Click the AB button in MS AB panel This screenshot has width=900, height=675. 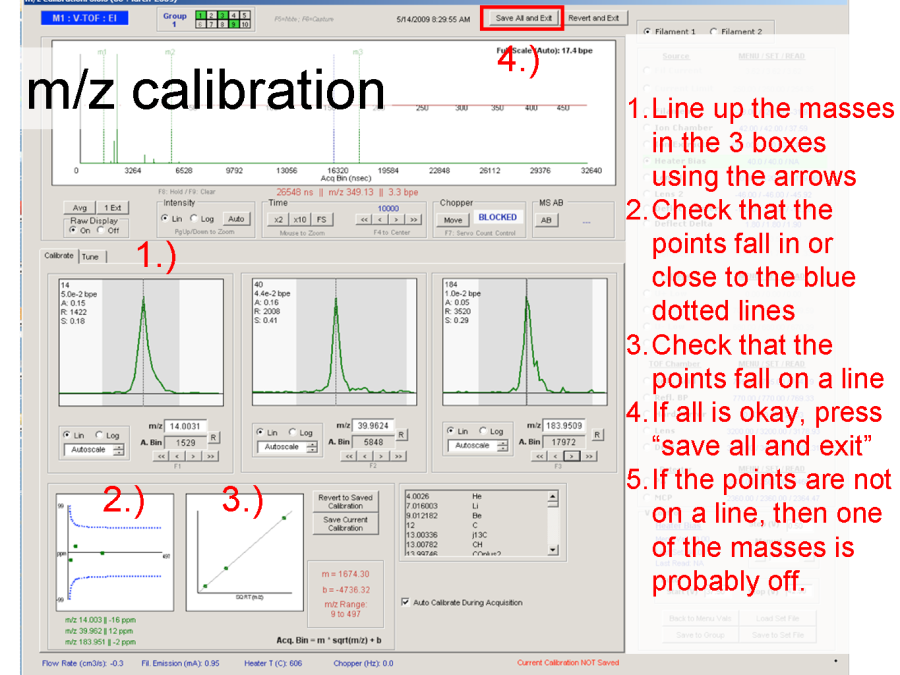click(546, 219)
